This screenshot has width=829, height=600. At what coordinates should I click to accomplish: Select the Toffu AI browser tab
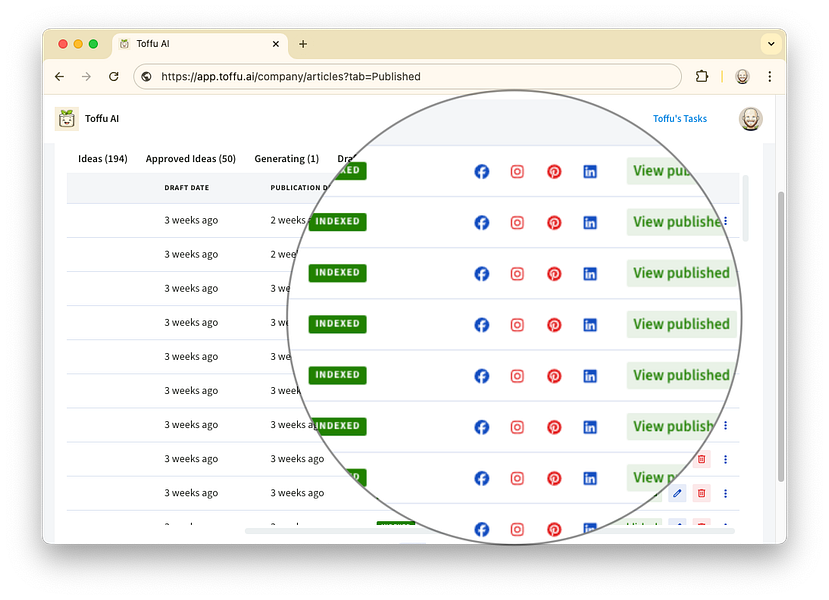point(200,44)
